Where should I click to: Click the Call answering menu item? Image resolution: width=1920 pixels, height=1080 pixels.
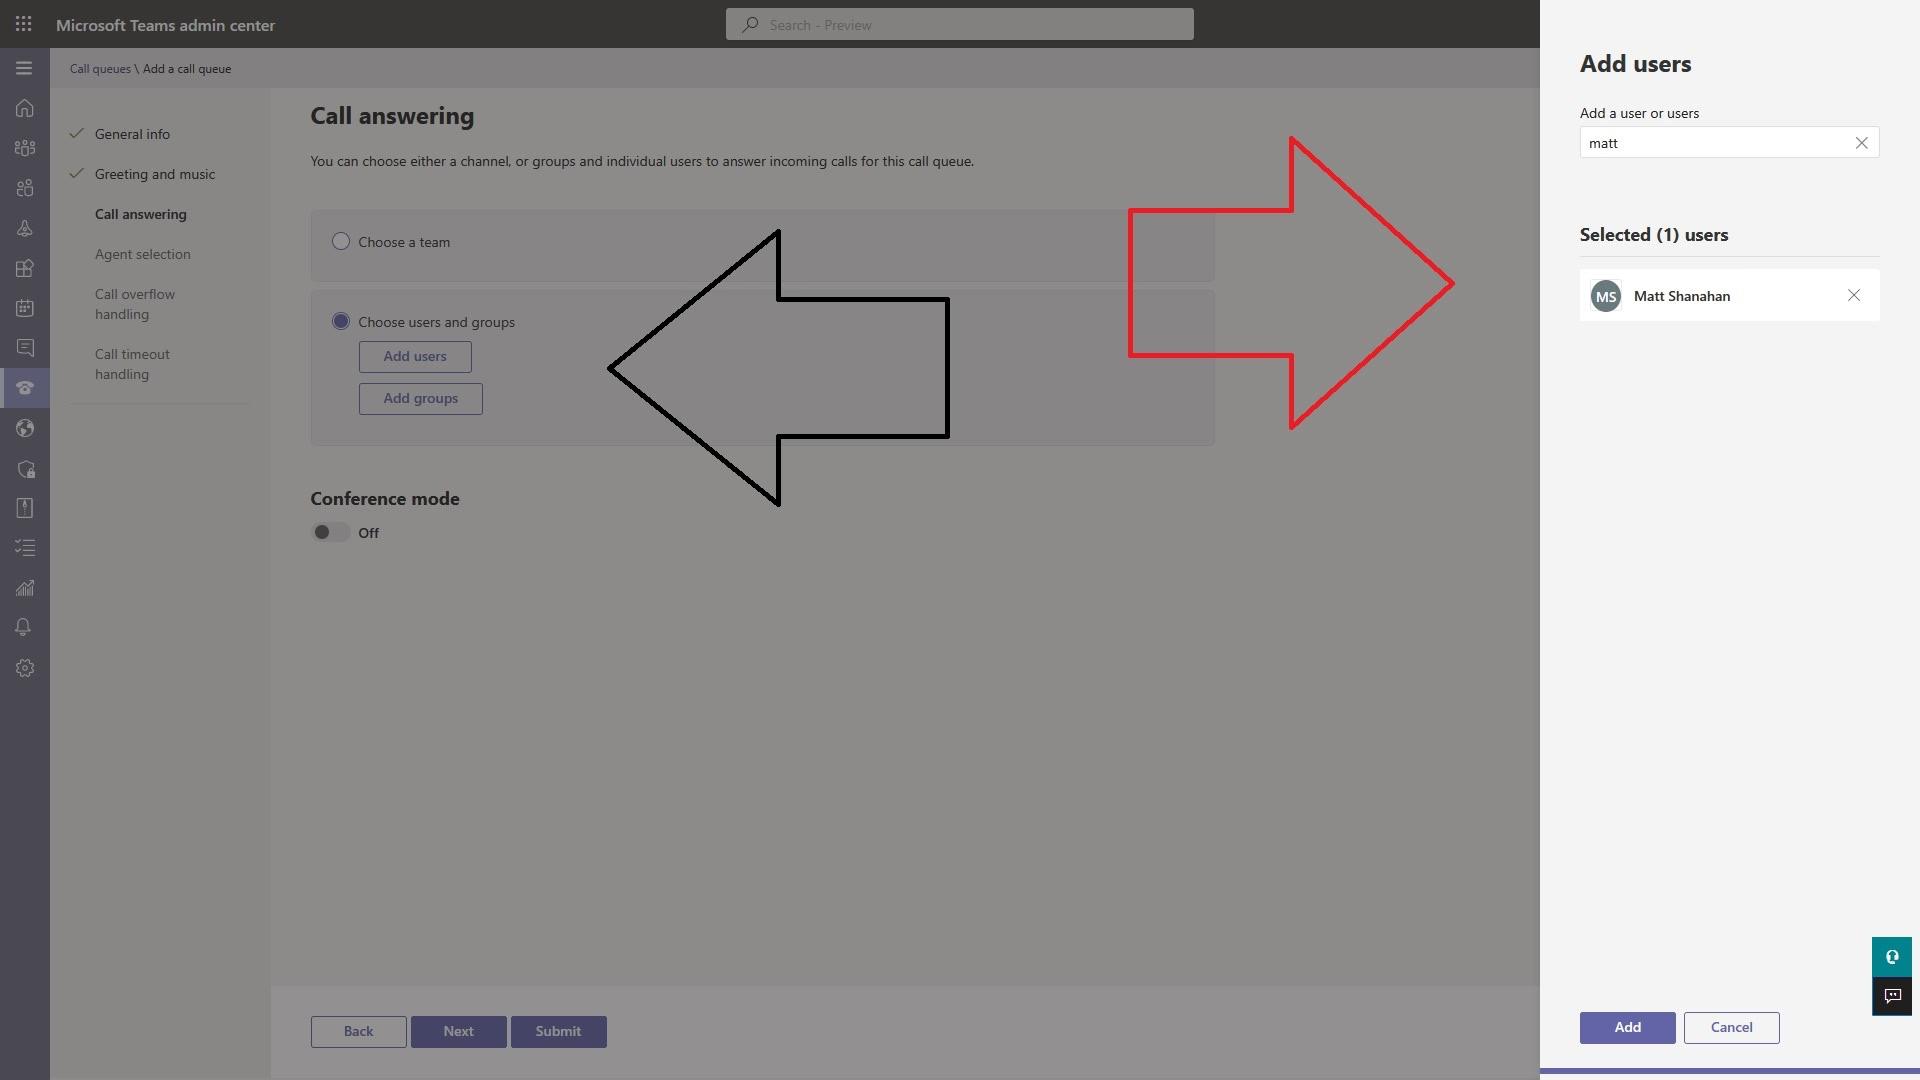pos(140,214)
